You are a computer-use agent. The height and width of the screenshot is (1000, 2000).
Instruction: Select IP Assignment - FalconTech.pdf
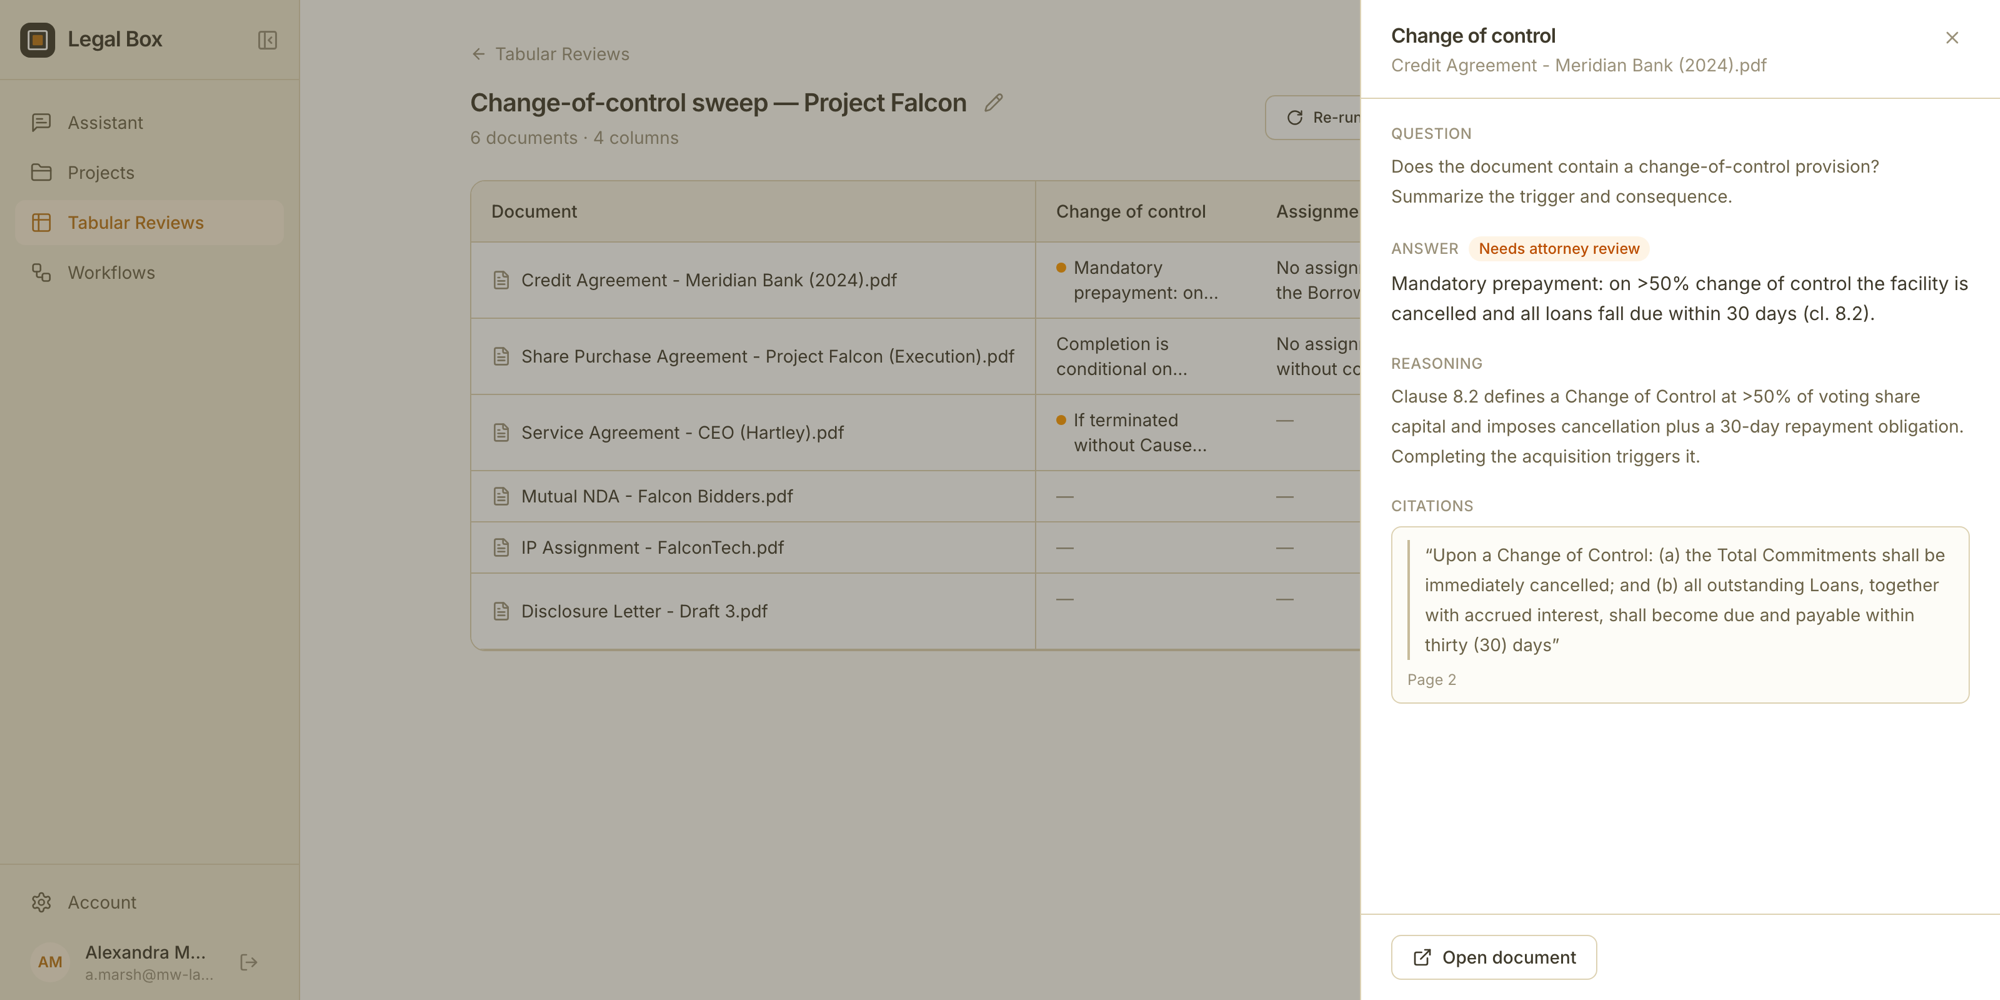[x=652, y=547]
